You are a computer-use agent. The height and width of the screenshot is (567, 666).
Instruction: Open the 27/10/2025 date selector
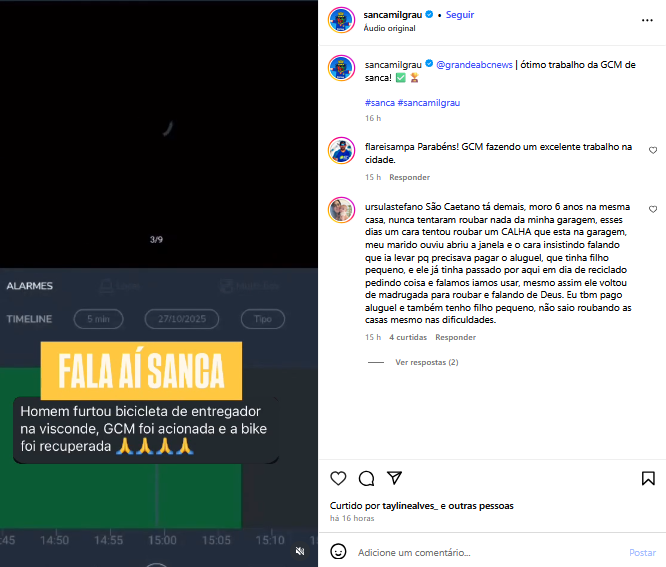coord(182,319)
